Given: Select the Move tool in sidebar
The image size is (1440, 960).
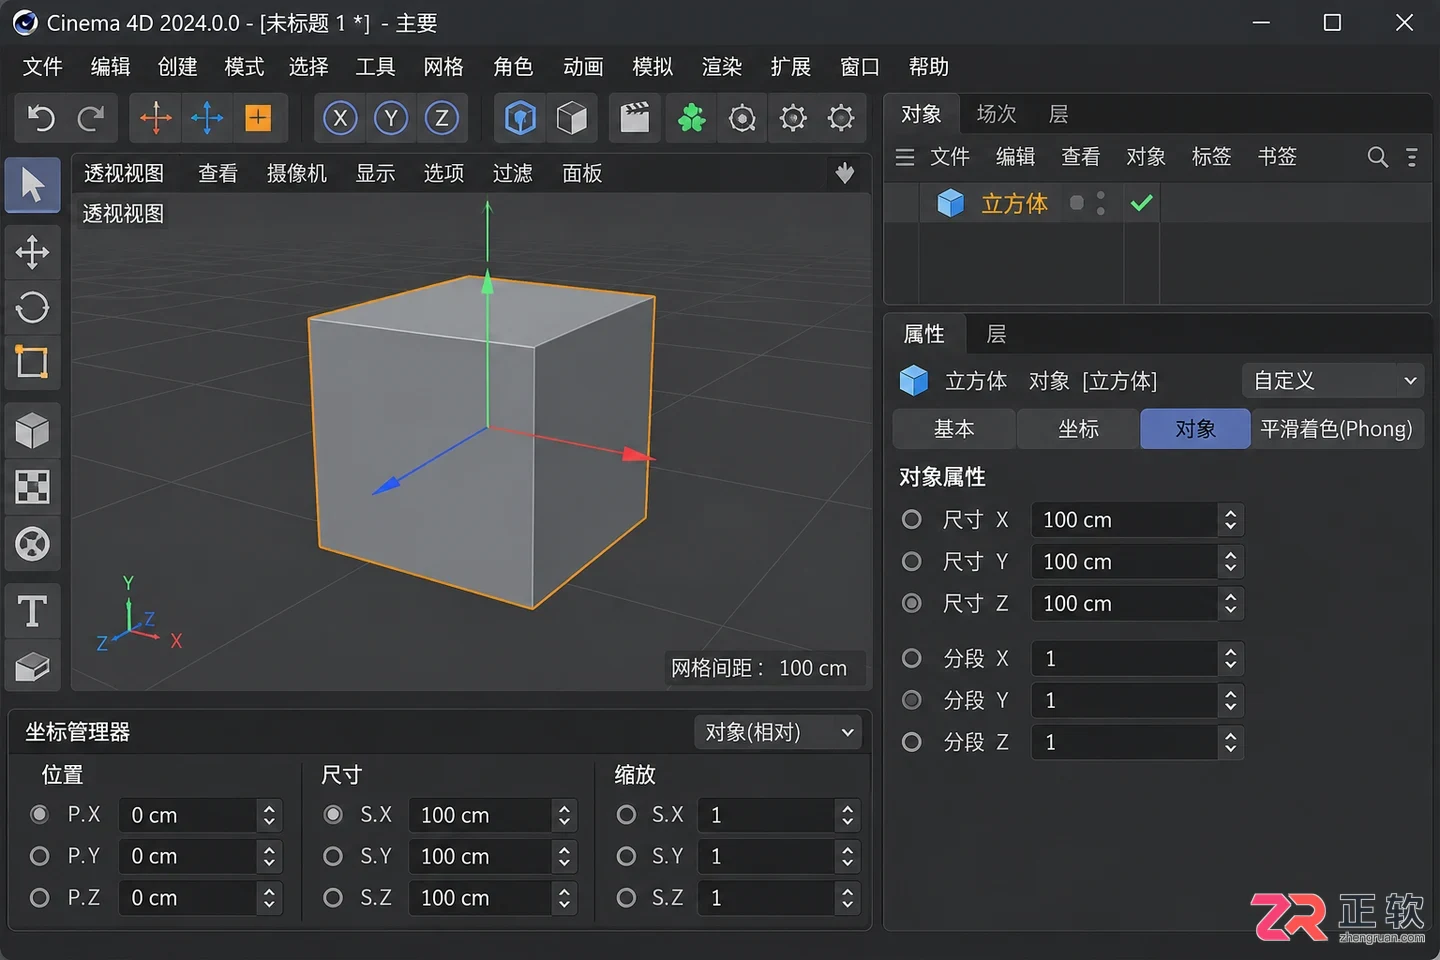Looking at the screenshot, I should [x=32, y=252].
